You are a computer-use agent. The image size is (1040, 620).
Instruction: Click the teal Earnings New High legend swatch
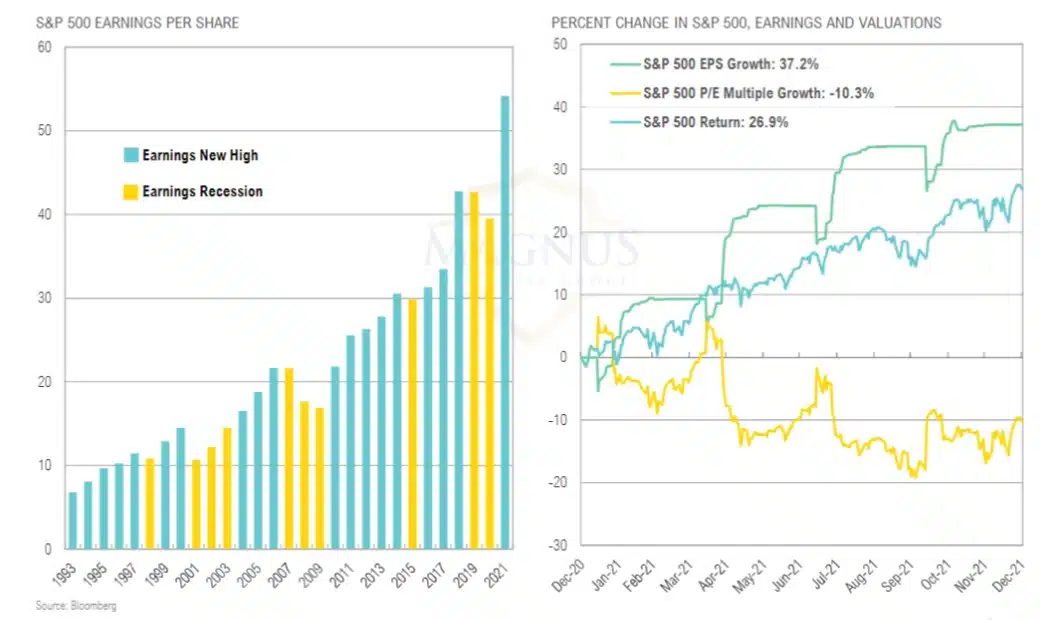click(130, 156)
